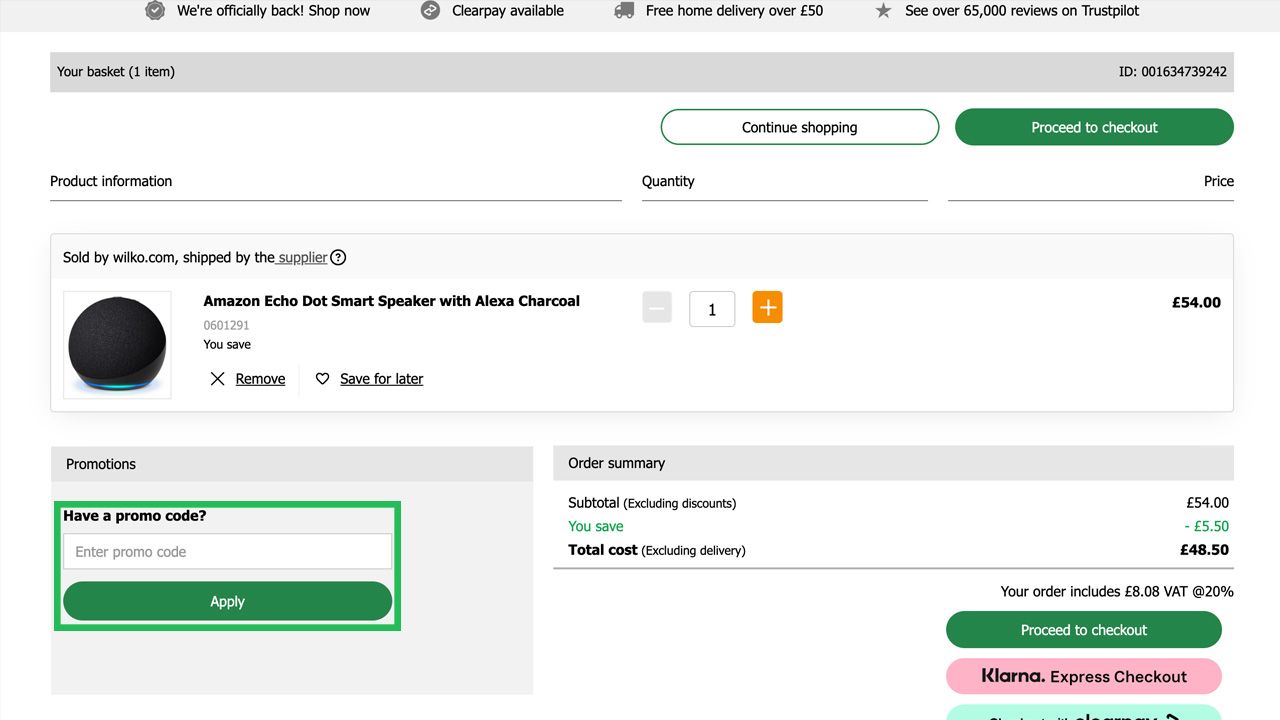Click top Proceed to checkout button

1094,127
